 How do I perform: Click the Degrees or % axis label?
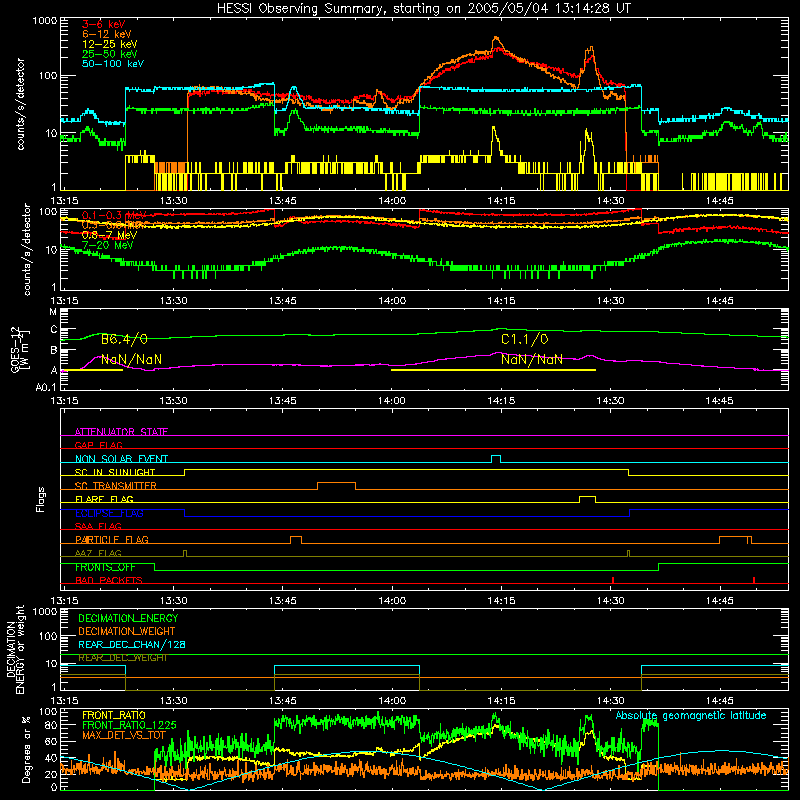(x=26, y=749)
